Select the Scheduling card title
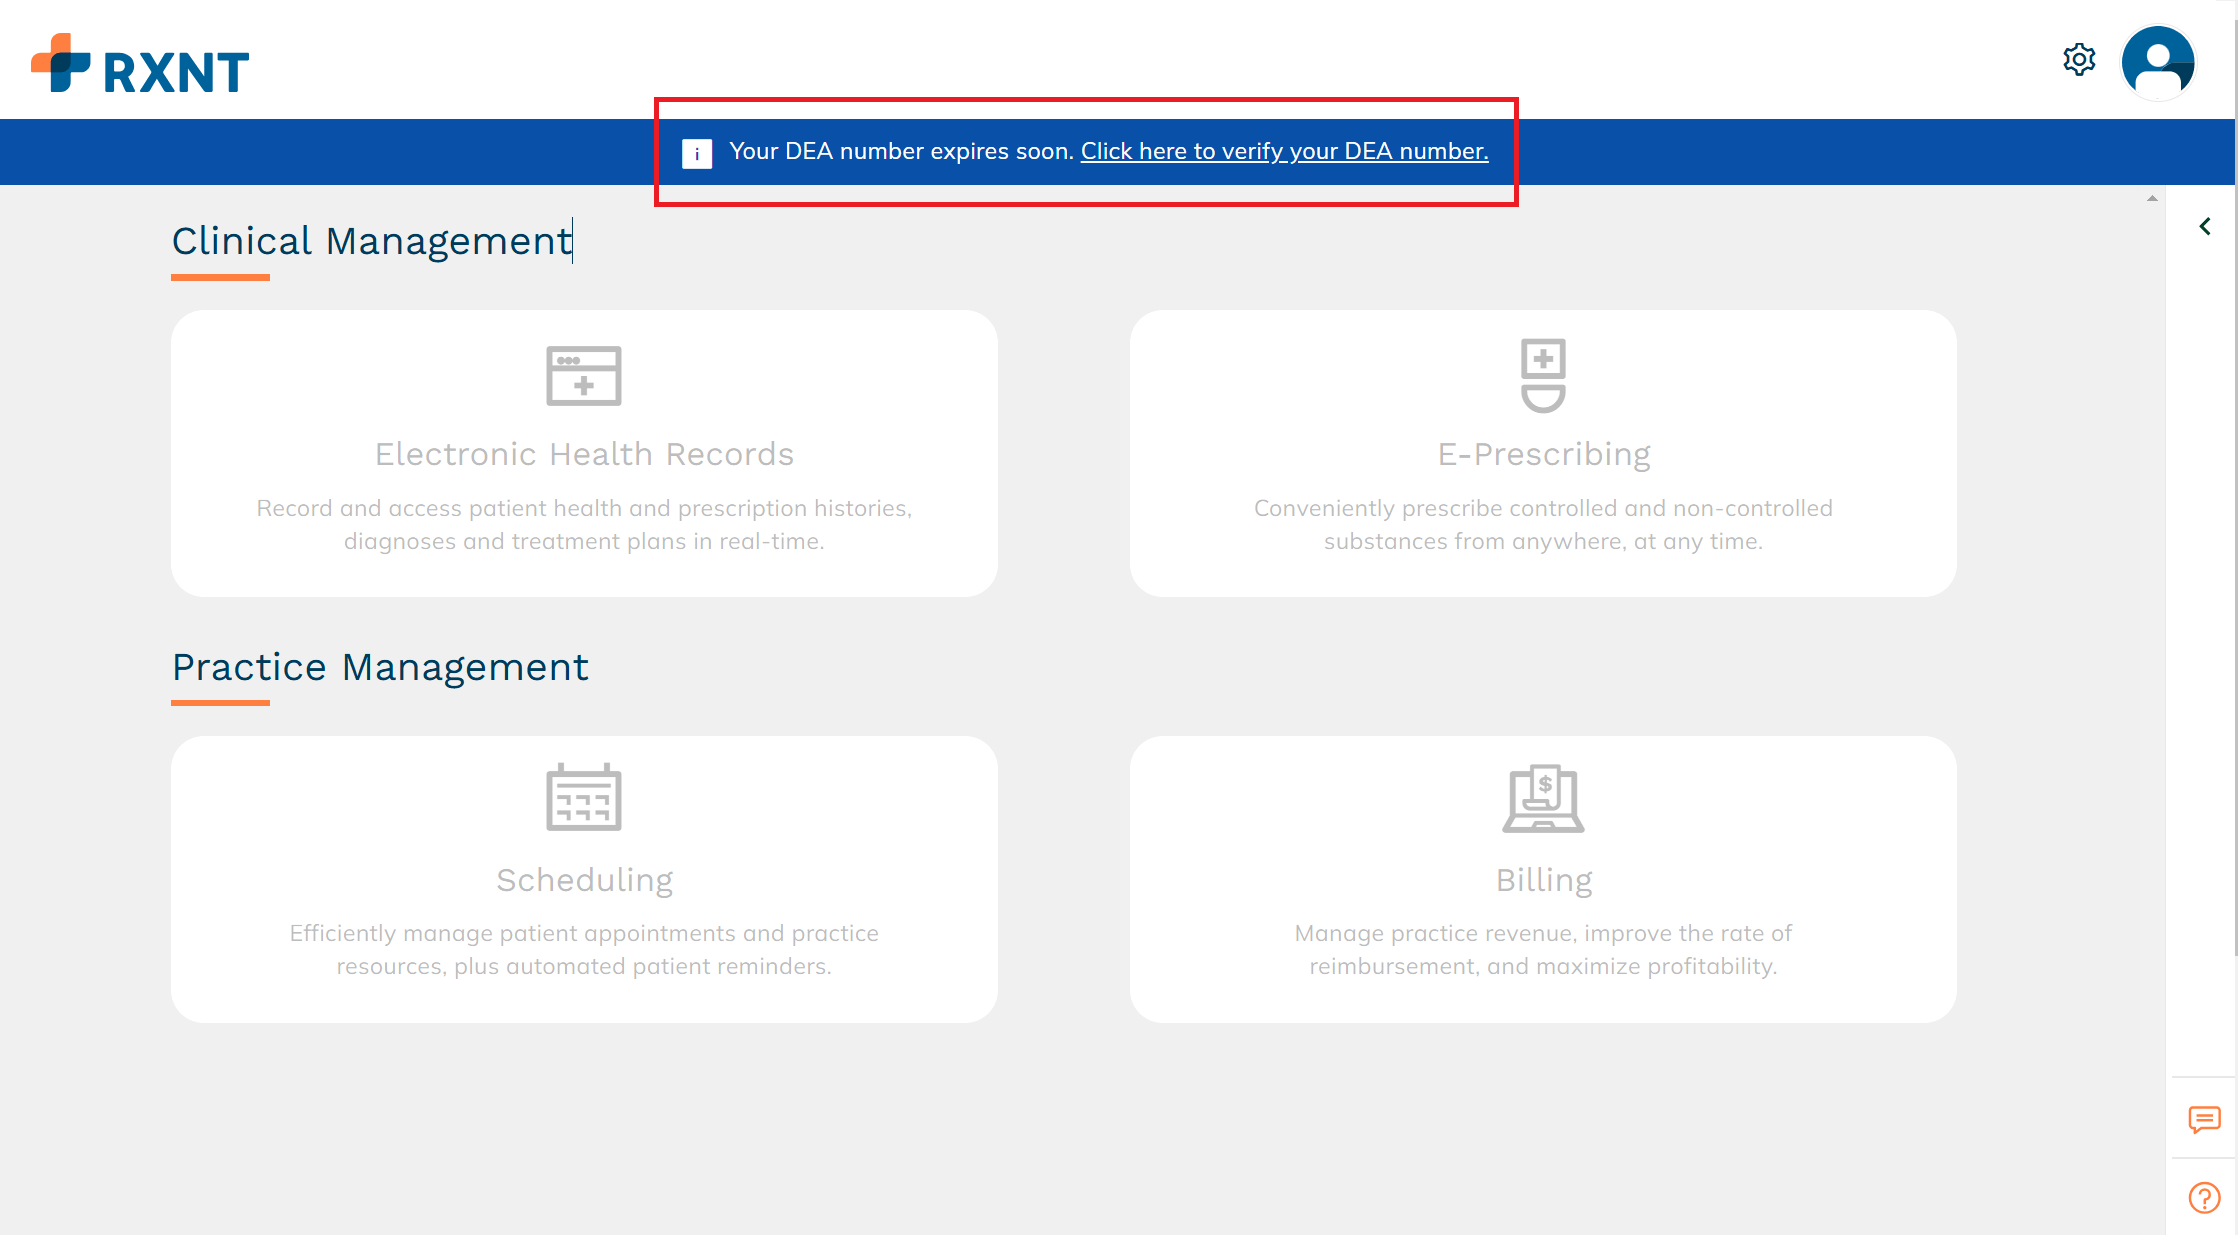 pos(584,880)
